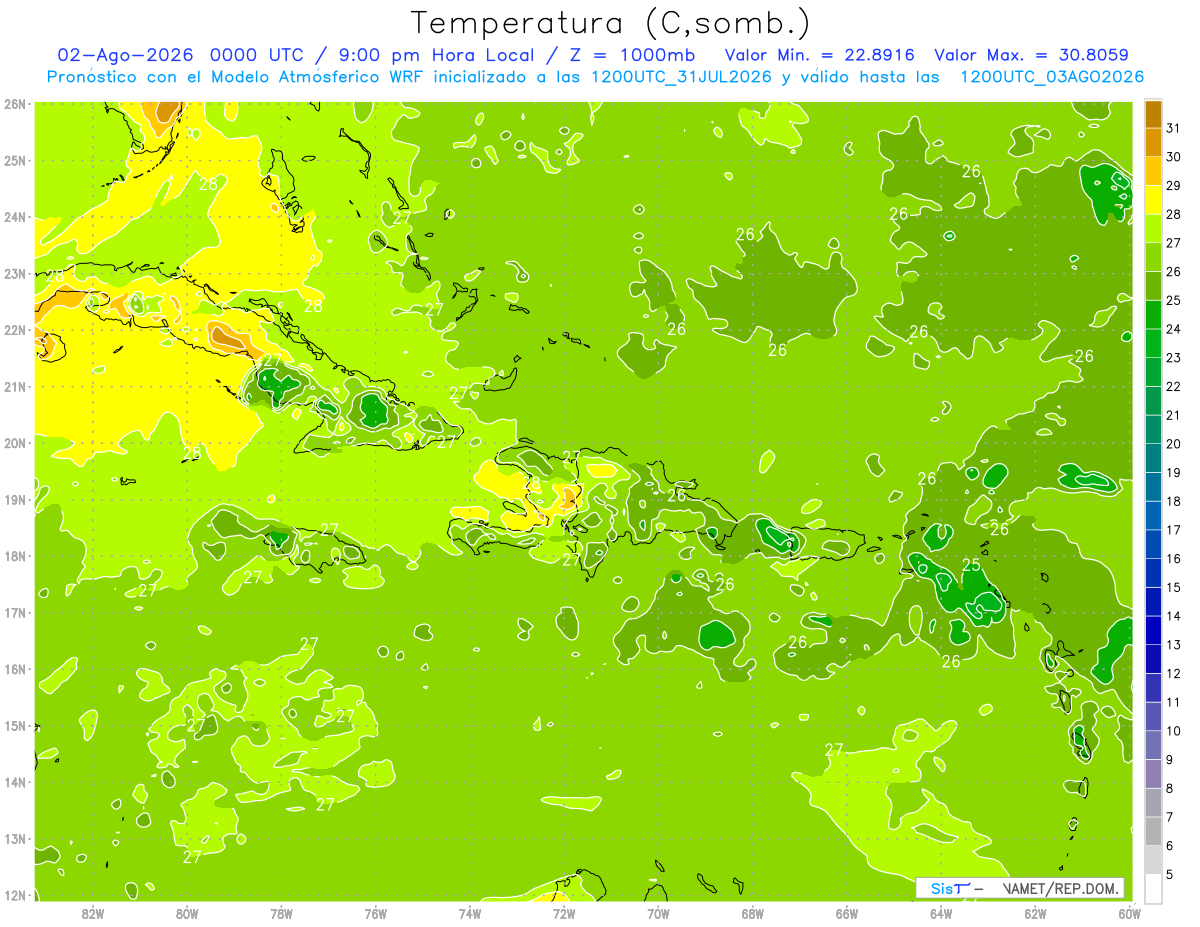
Task: Pick the orange swatch between 30 and 31
Action: pyautogui.click(x=1153, y=142)
